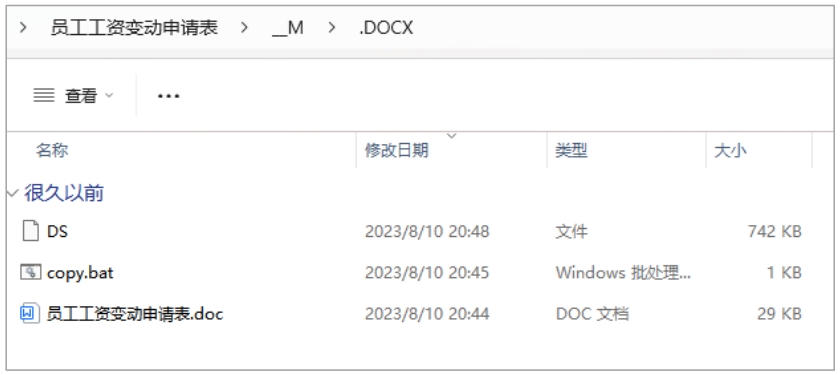Select the copy.bat file name
840x375 pixels.
pyautogui.click(x=80, y=273)
